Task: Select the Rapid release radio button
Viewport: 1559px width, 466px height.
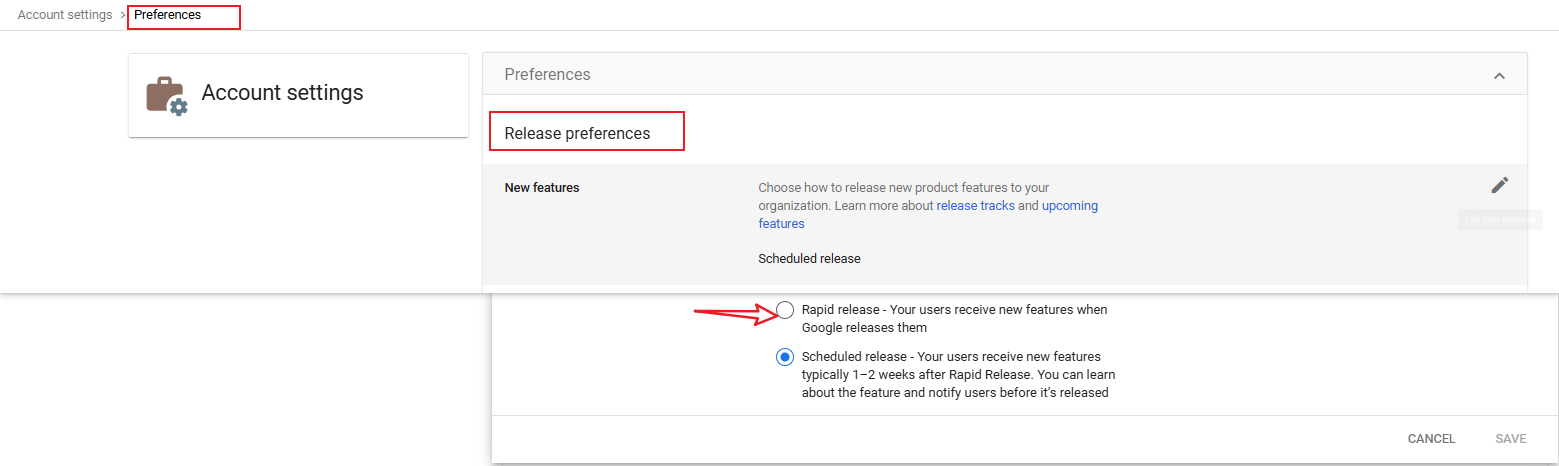Action: (785, 310)
